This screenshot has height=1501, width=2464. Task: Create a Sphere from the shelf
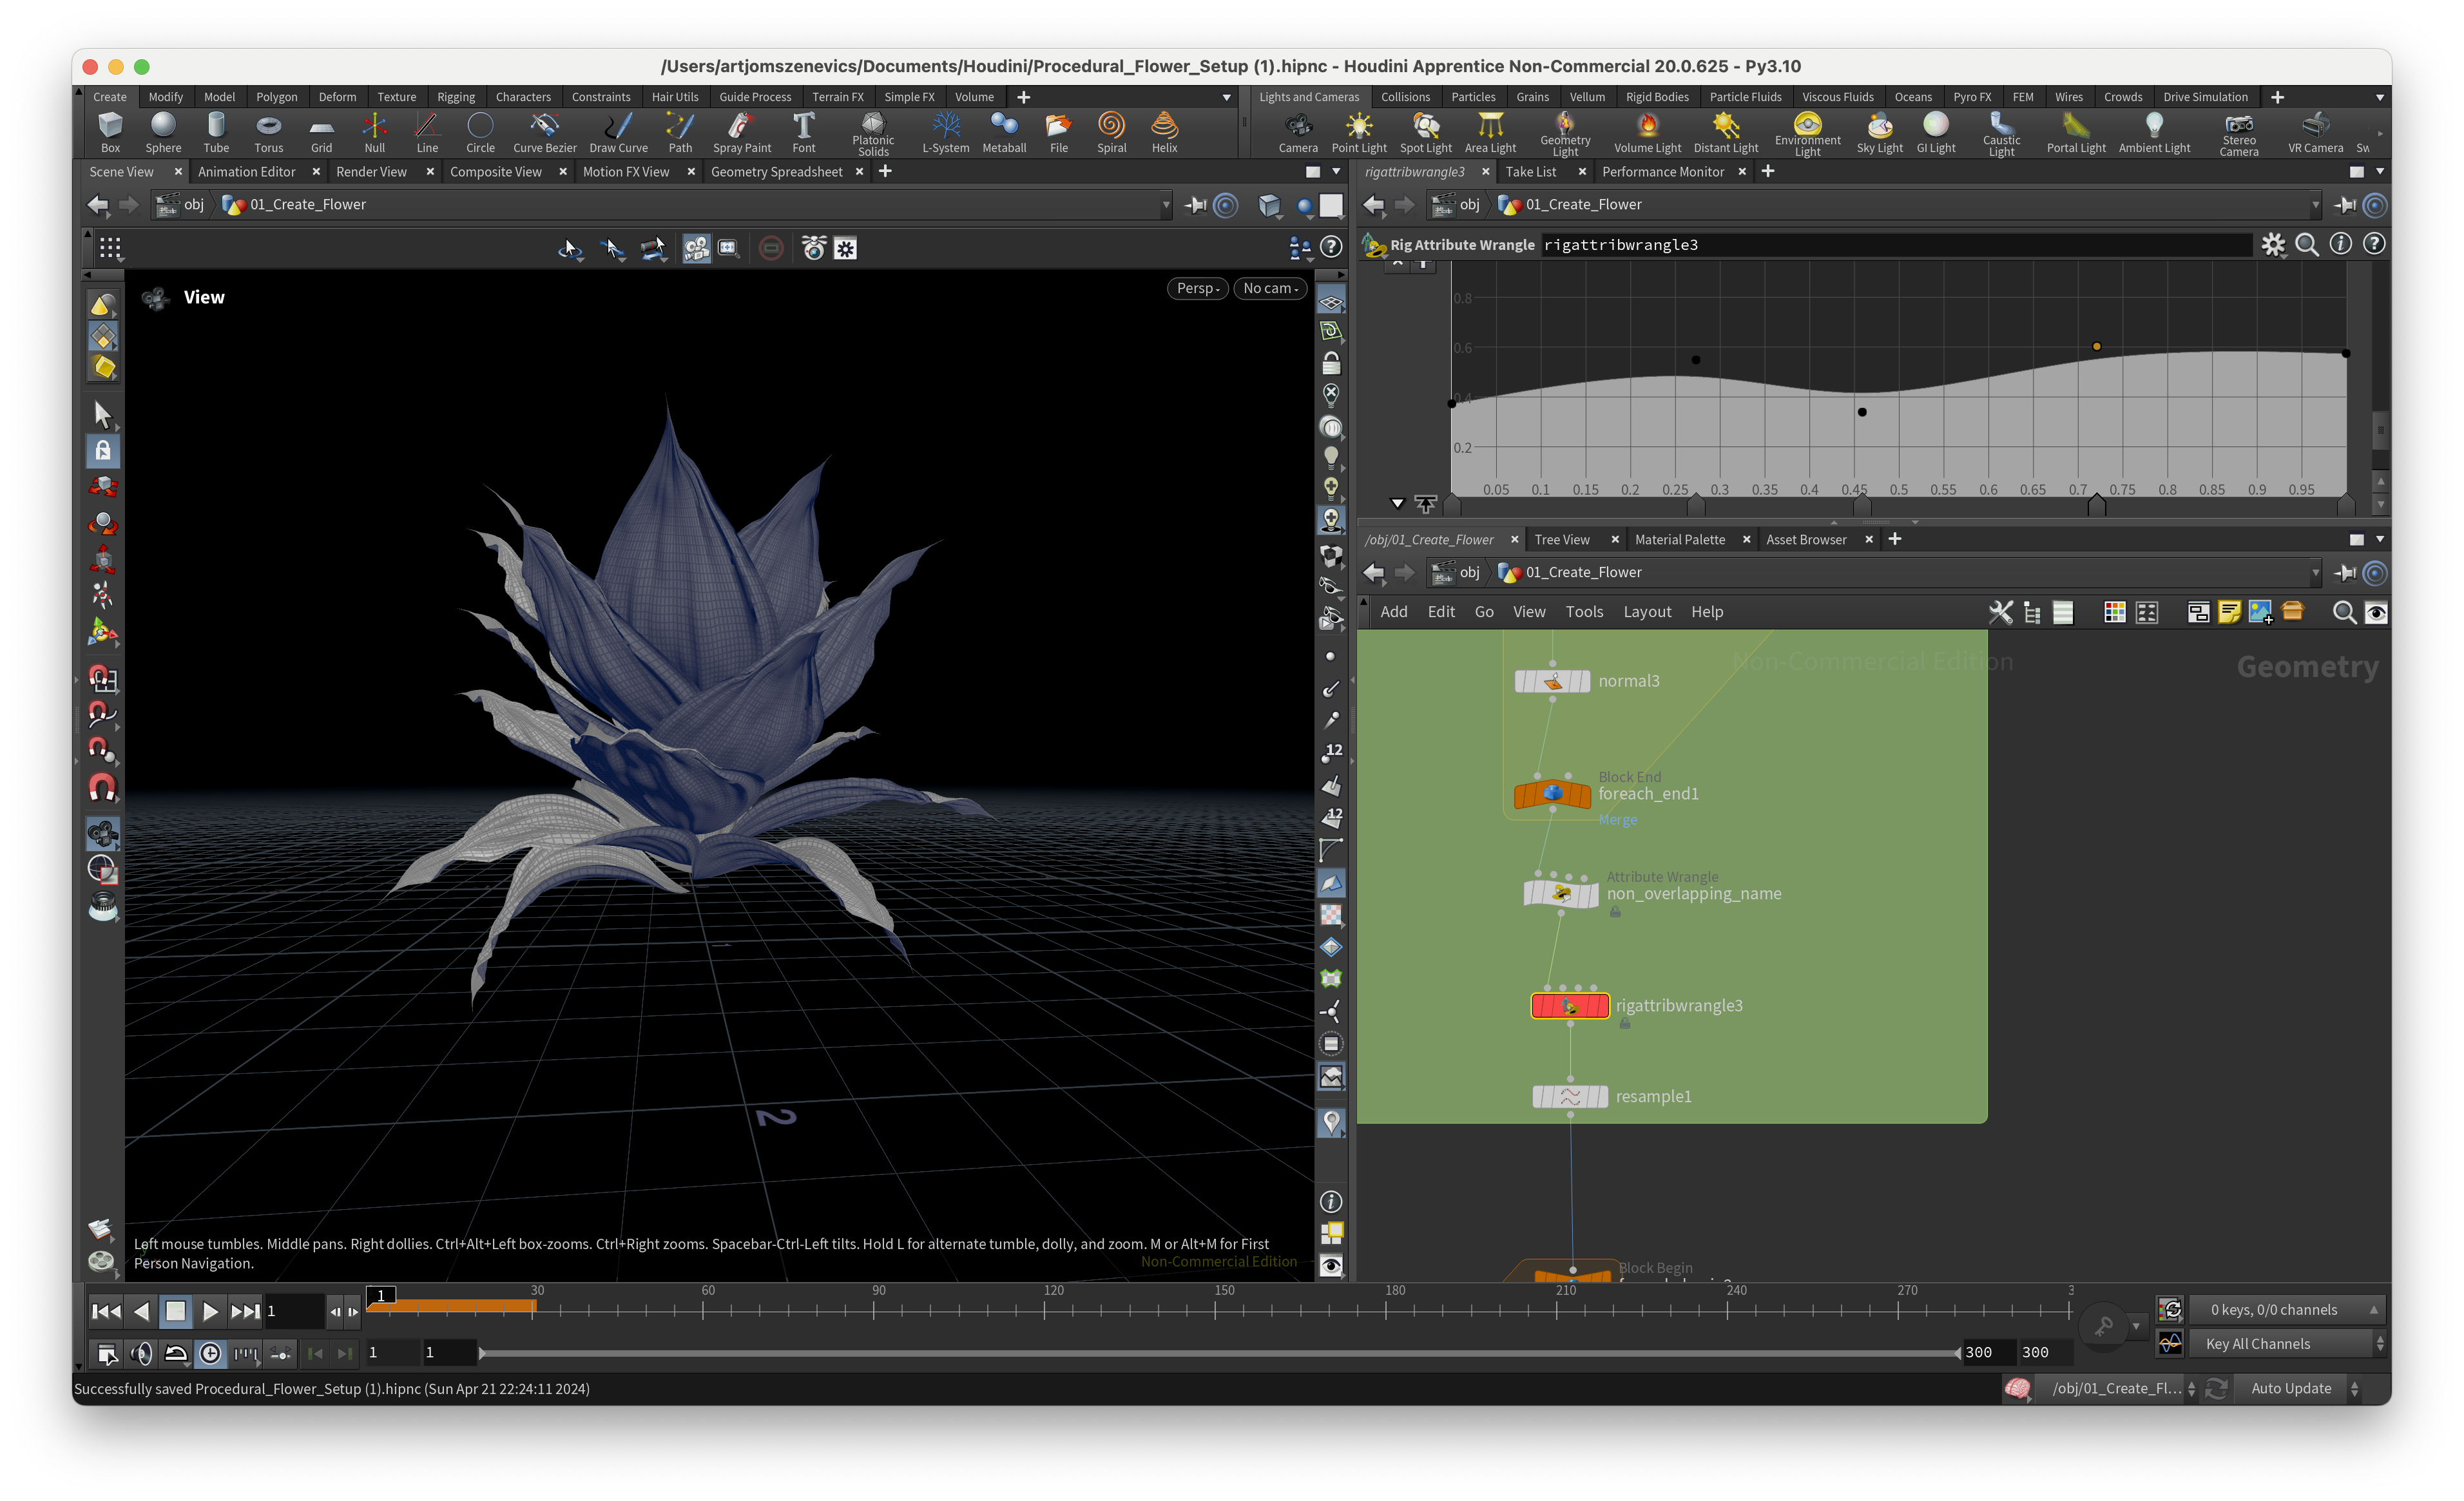(x=163, y=131)
